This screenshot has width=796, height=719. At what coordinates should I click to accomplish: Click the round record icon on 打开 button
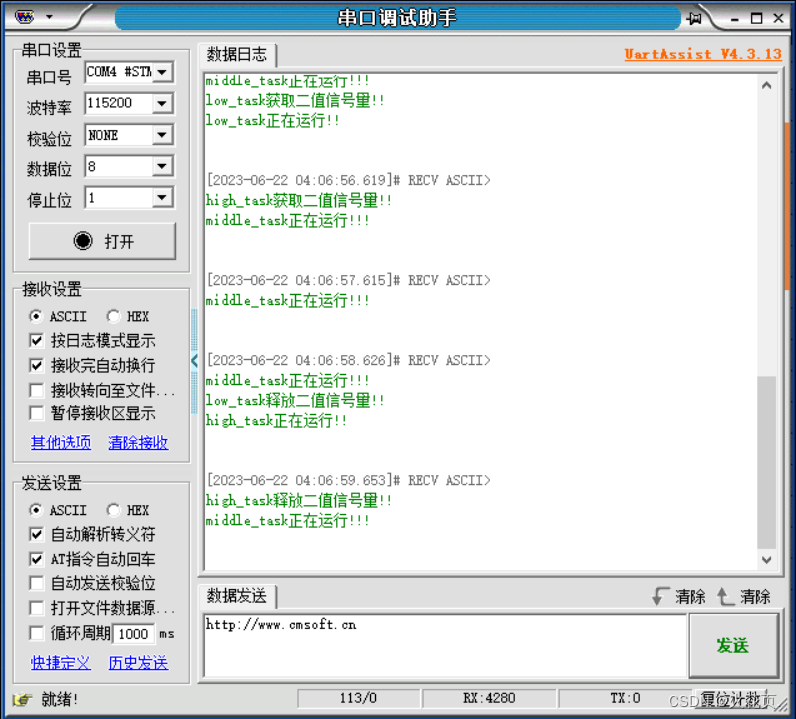(x=83, y=241)
